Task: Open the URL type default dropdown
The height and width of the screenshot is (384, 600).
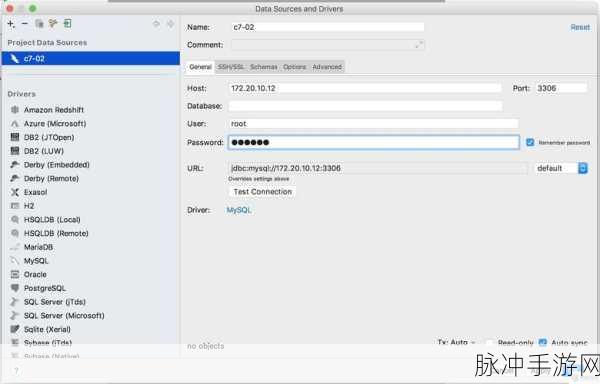Action: [561, 168]
